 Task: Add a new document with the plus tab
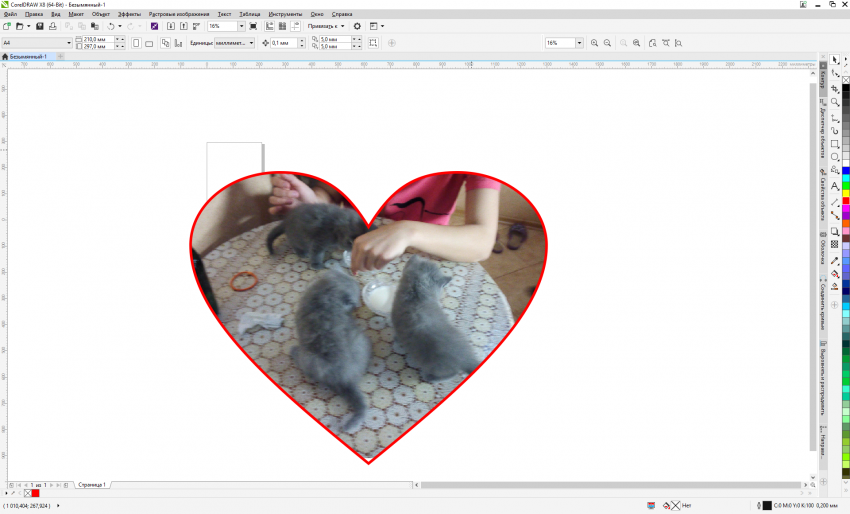(61, 56)
